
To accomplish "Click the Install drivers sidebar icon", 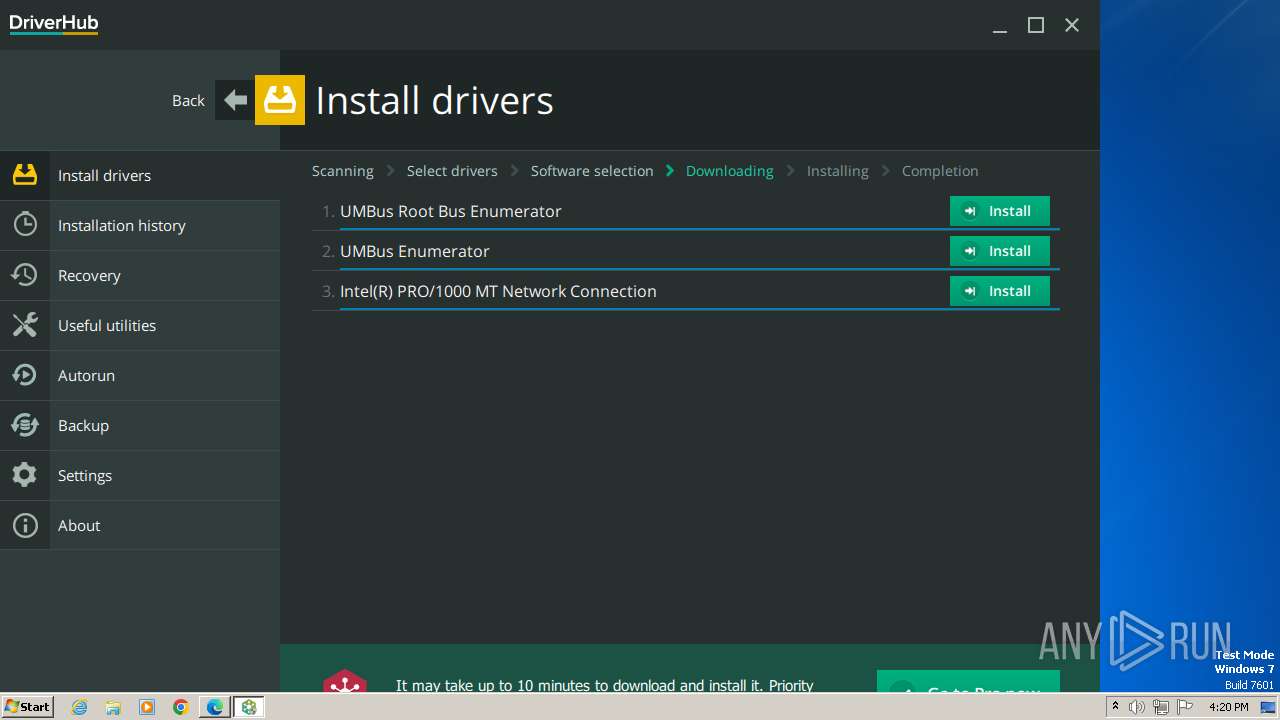I will tap(25, 175).
